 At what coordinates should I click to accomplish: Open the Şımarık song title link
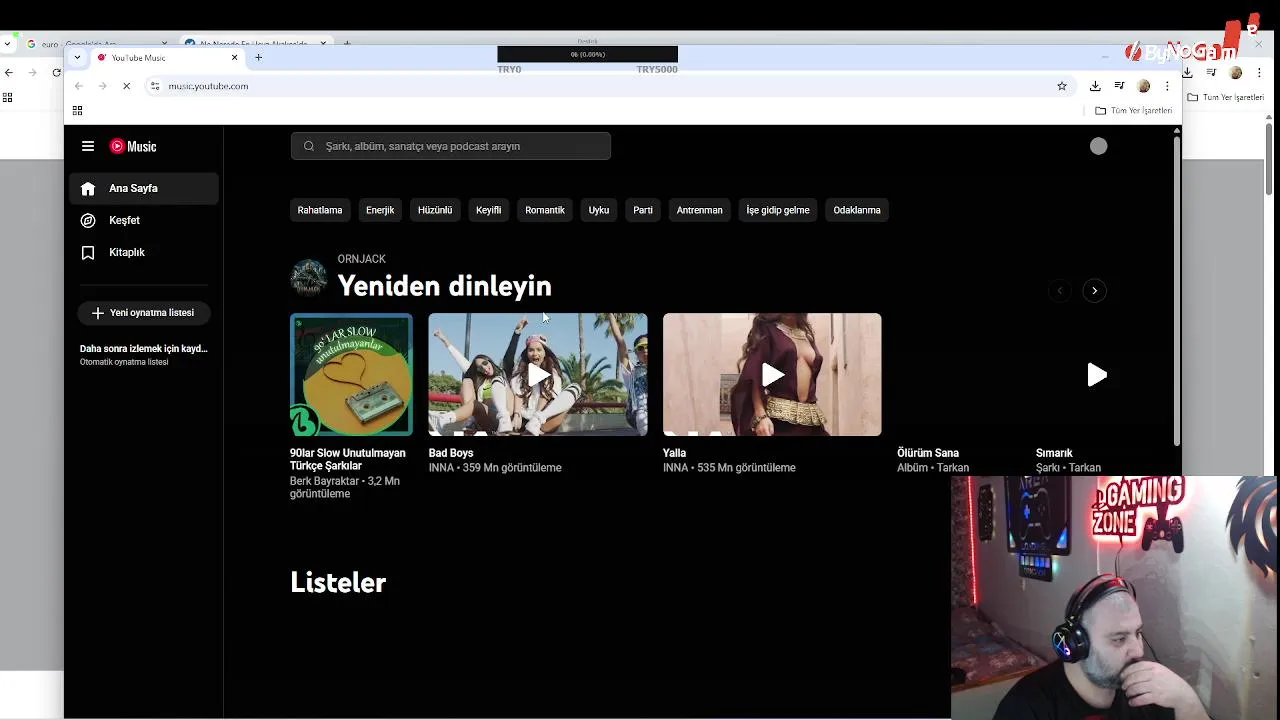[x=1054, y=453]
